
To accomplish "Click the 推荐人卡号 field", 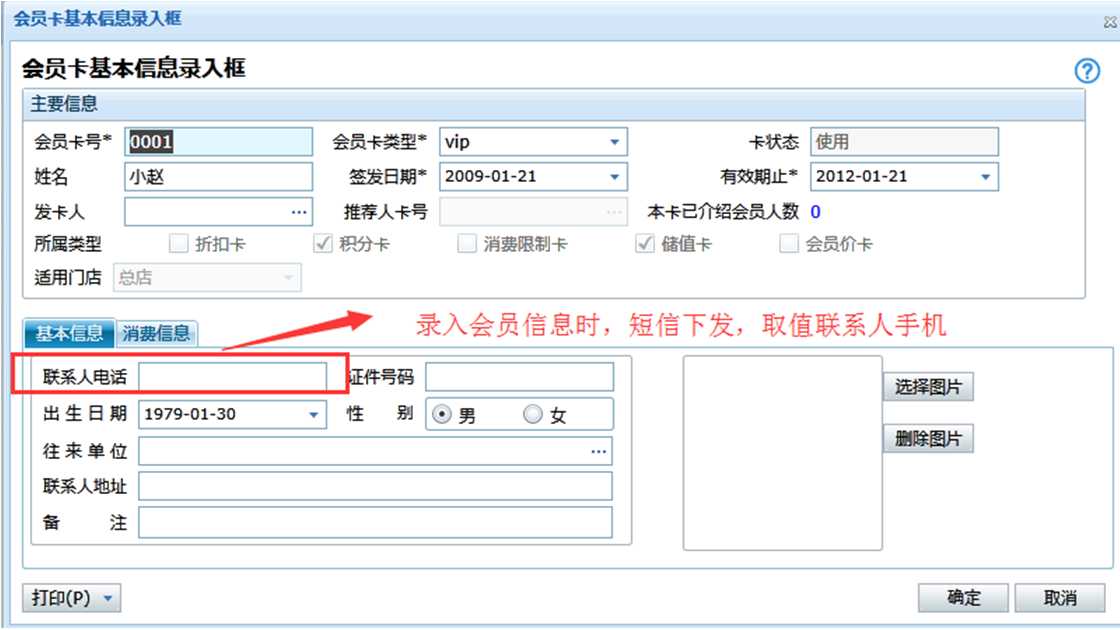I will point(534,212).
